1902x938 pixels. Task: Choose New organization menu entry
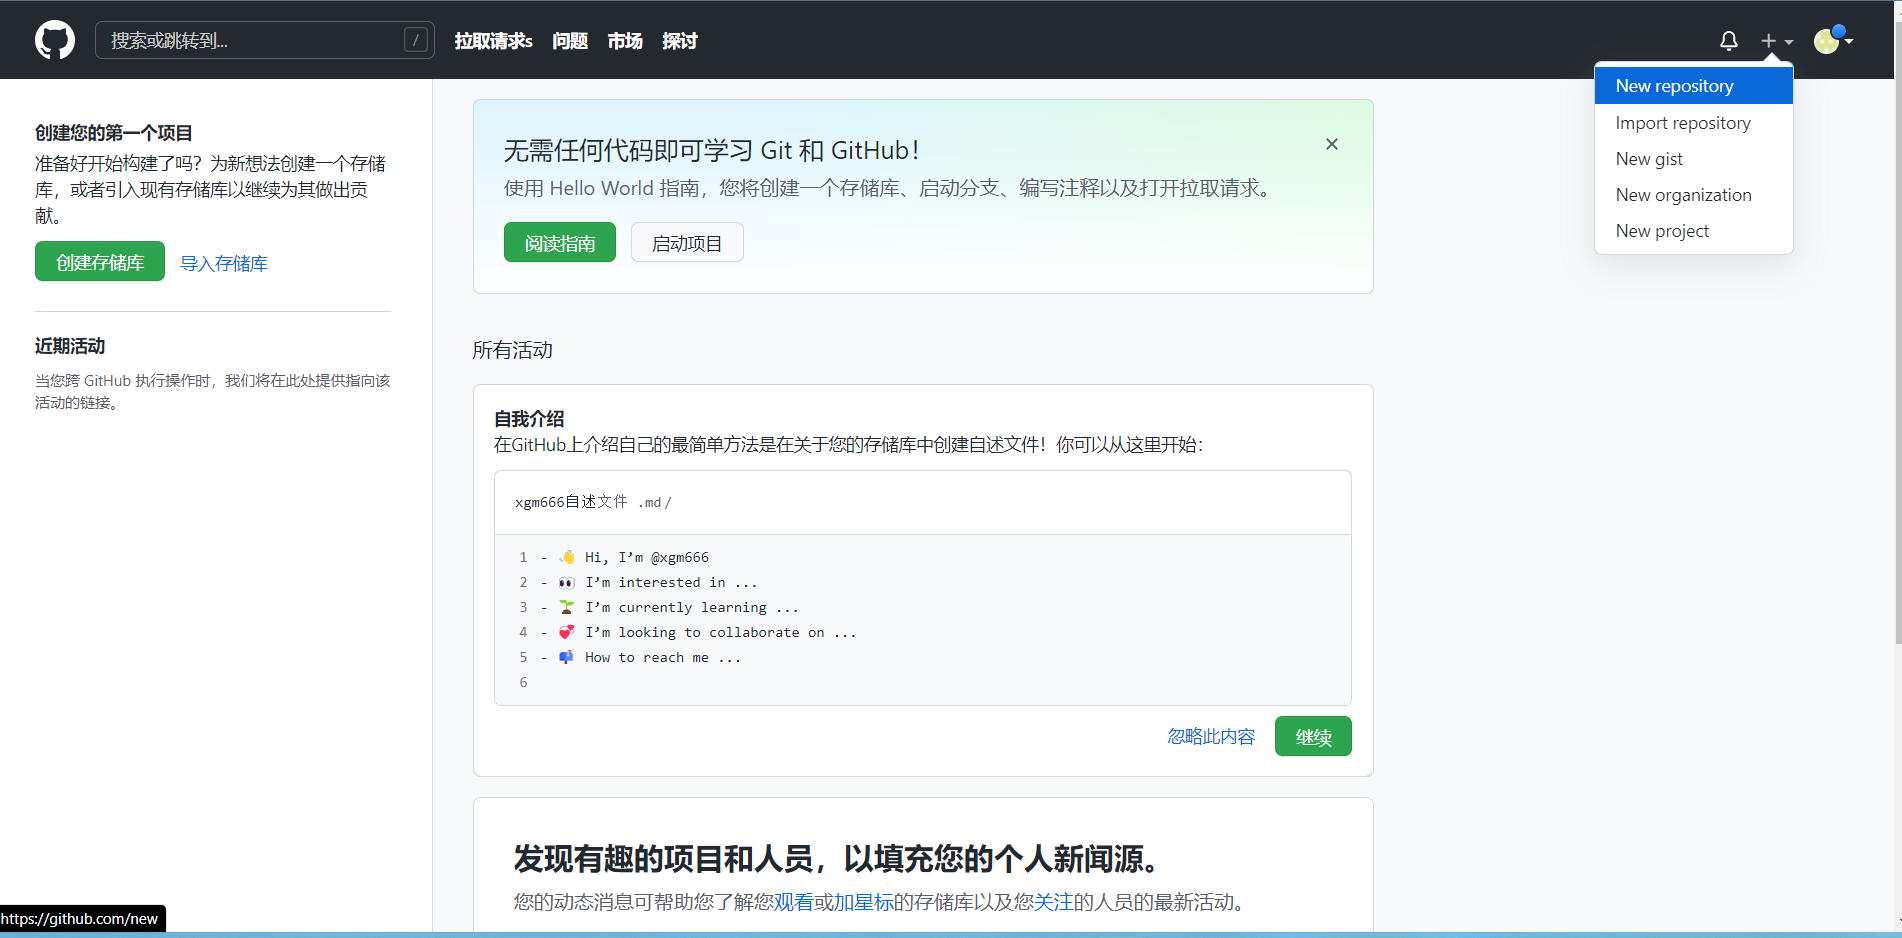[x=1693, y=195]
